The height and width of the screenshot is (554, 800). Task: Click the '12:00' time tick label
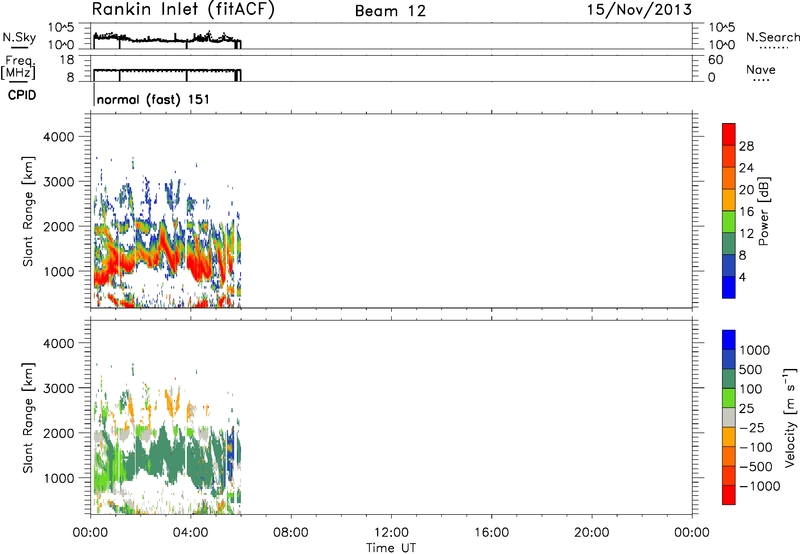tap(391, 533)
